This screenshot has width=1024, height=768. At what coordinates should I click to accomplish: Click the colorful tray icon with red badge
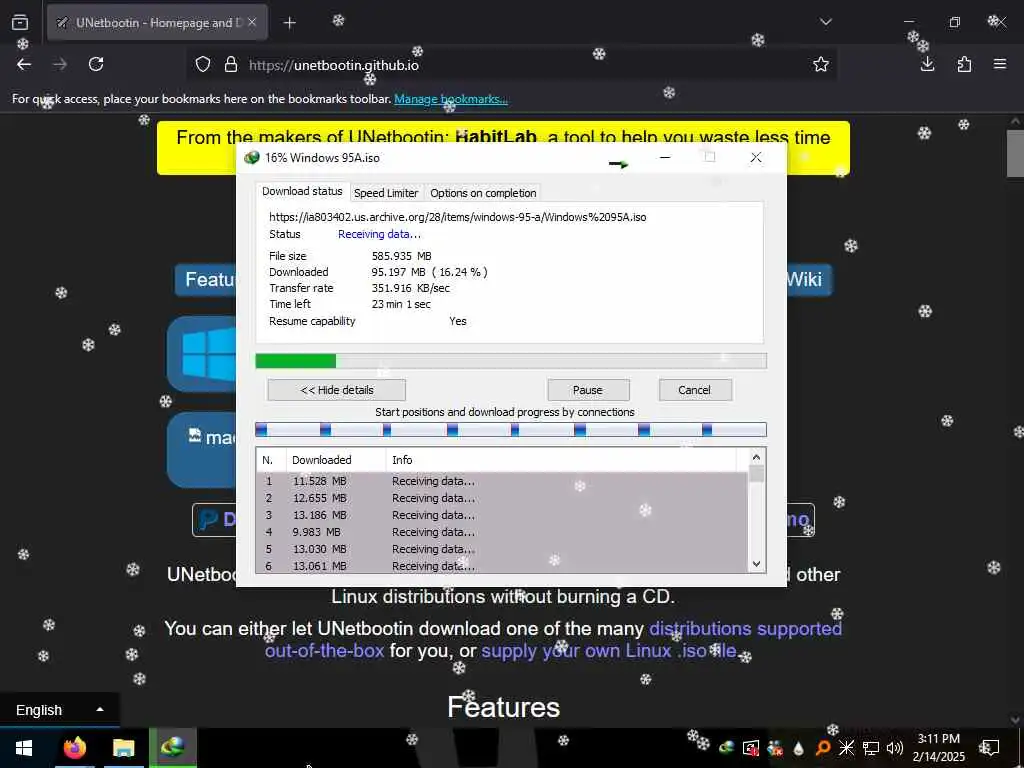775,748
